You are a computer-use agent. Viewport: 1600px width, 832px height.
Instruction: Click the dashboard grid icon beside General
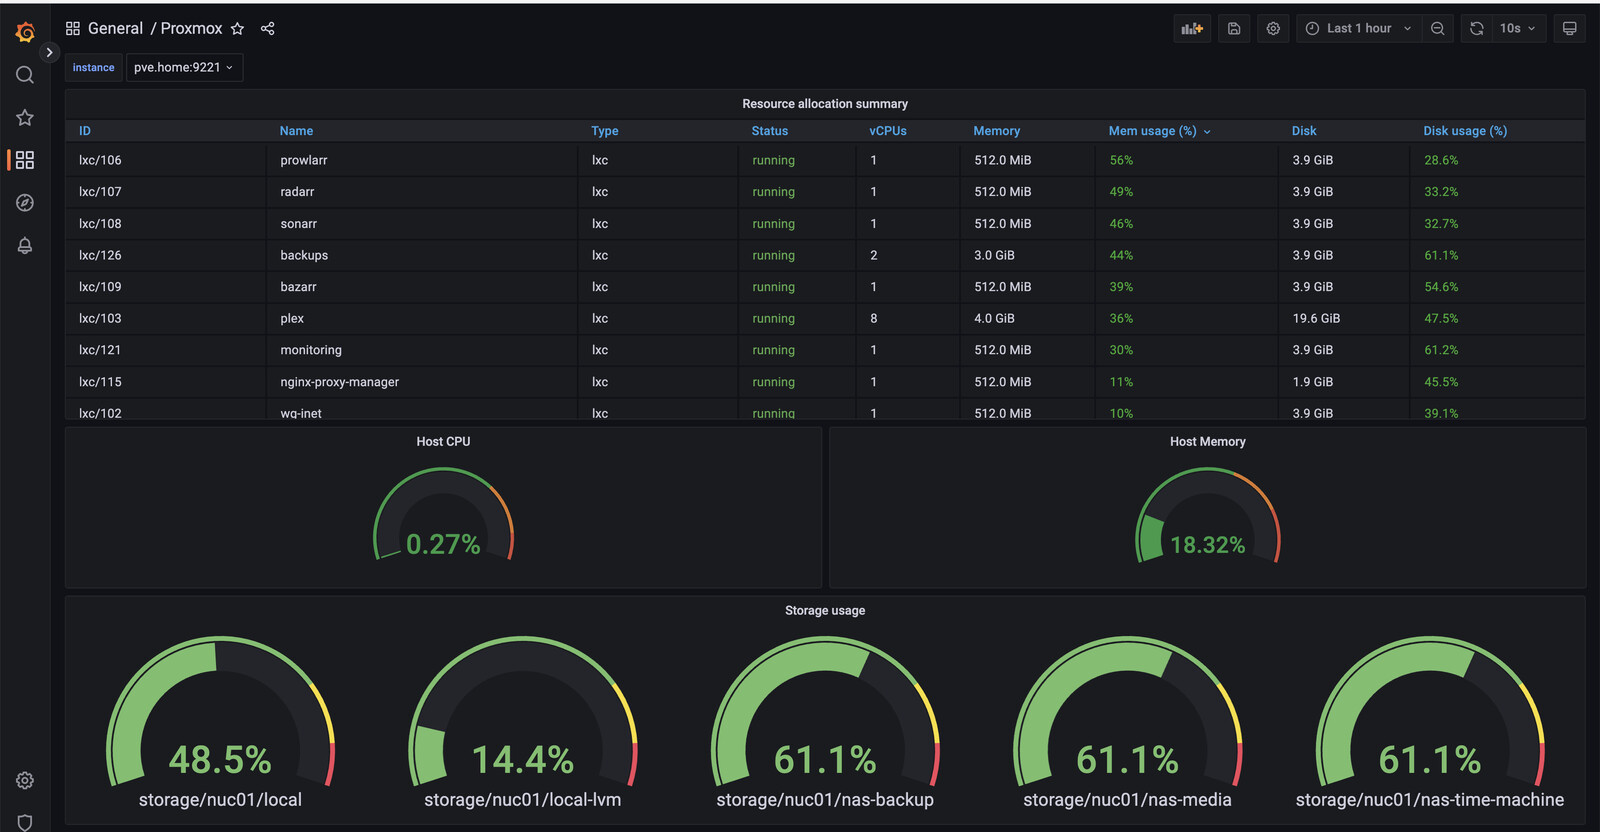pyautogui.click(x=73, y=28)
